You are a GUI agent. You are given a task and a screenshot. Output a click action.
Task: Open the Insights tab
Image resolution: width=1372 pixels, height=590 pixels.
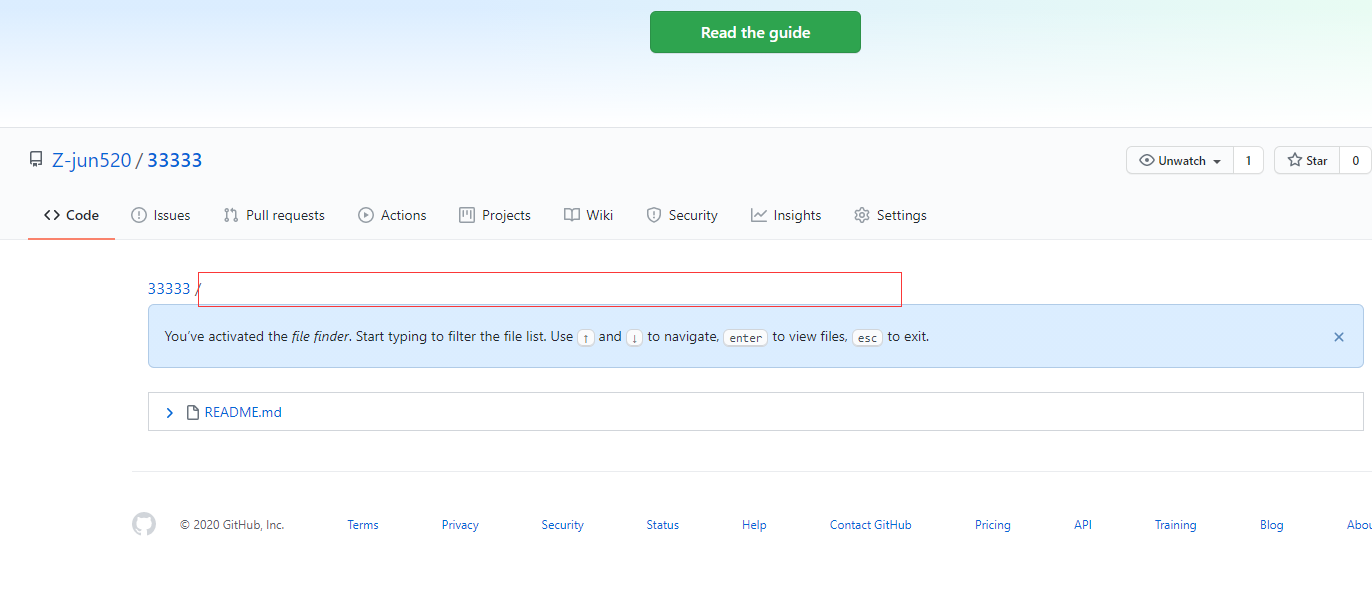click(786, 215)
